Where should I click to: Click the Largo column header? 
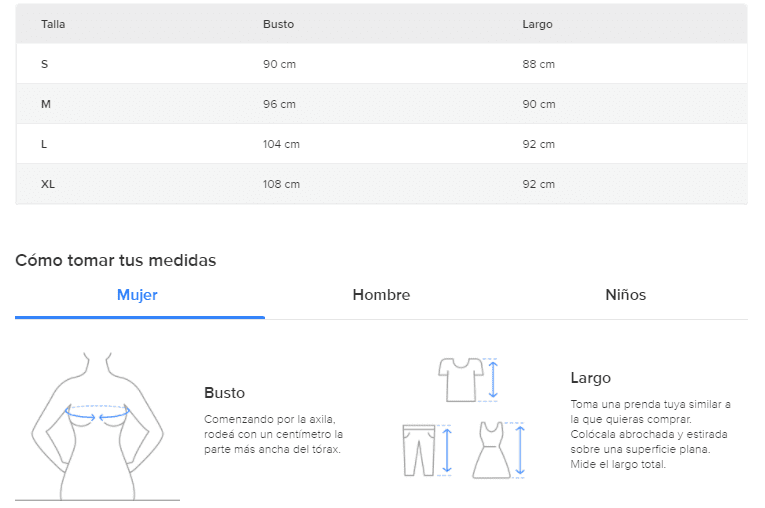click(x=537, y=24)
